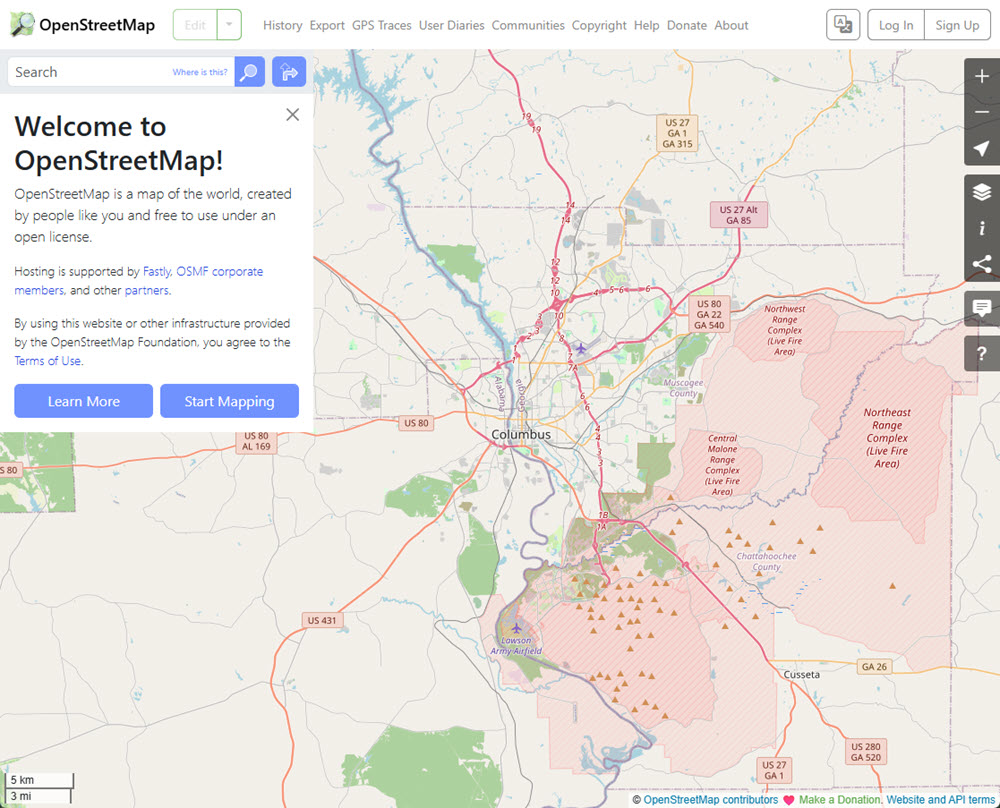The width and height of the screenshot is (1000, 808).
Task: Open the History menu item
Action: (x=283, y=26)
